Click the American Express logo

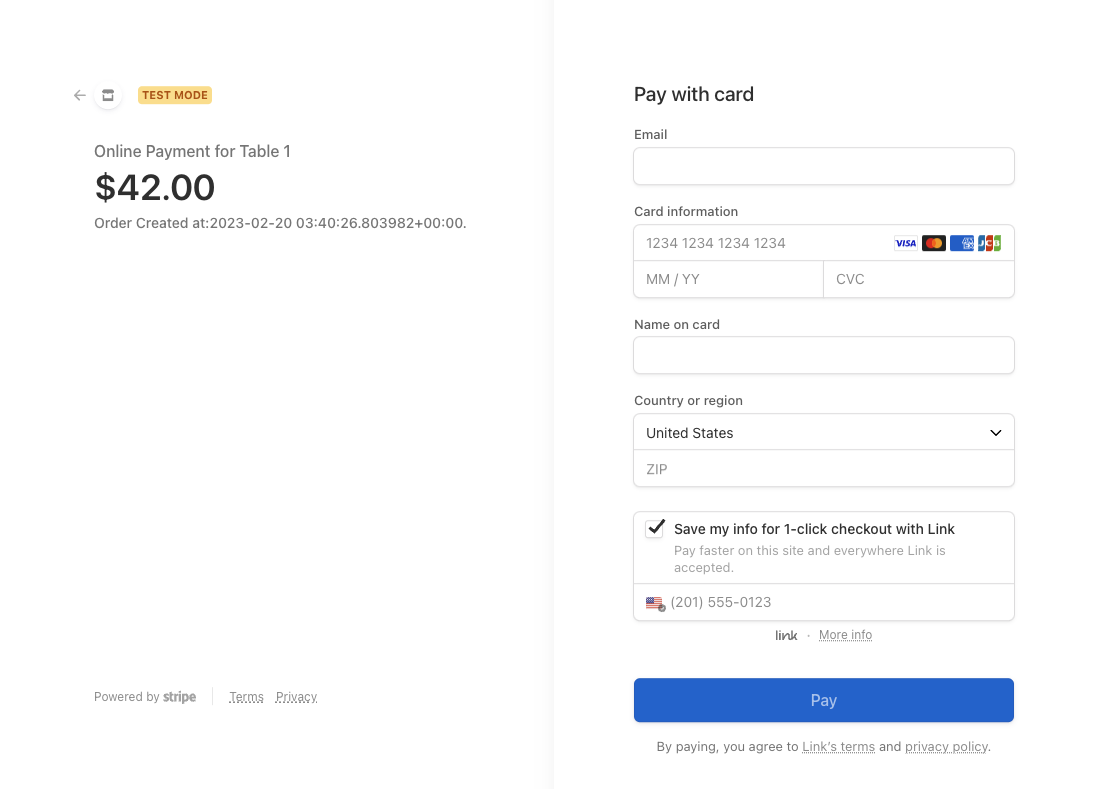coord(962,243)
